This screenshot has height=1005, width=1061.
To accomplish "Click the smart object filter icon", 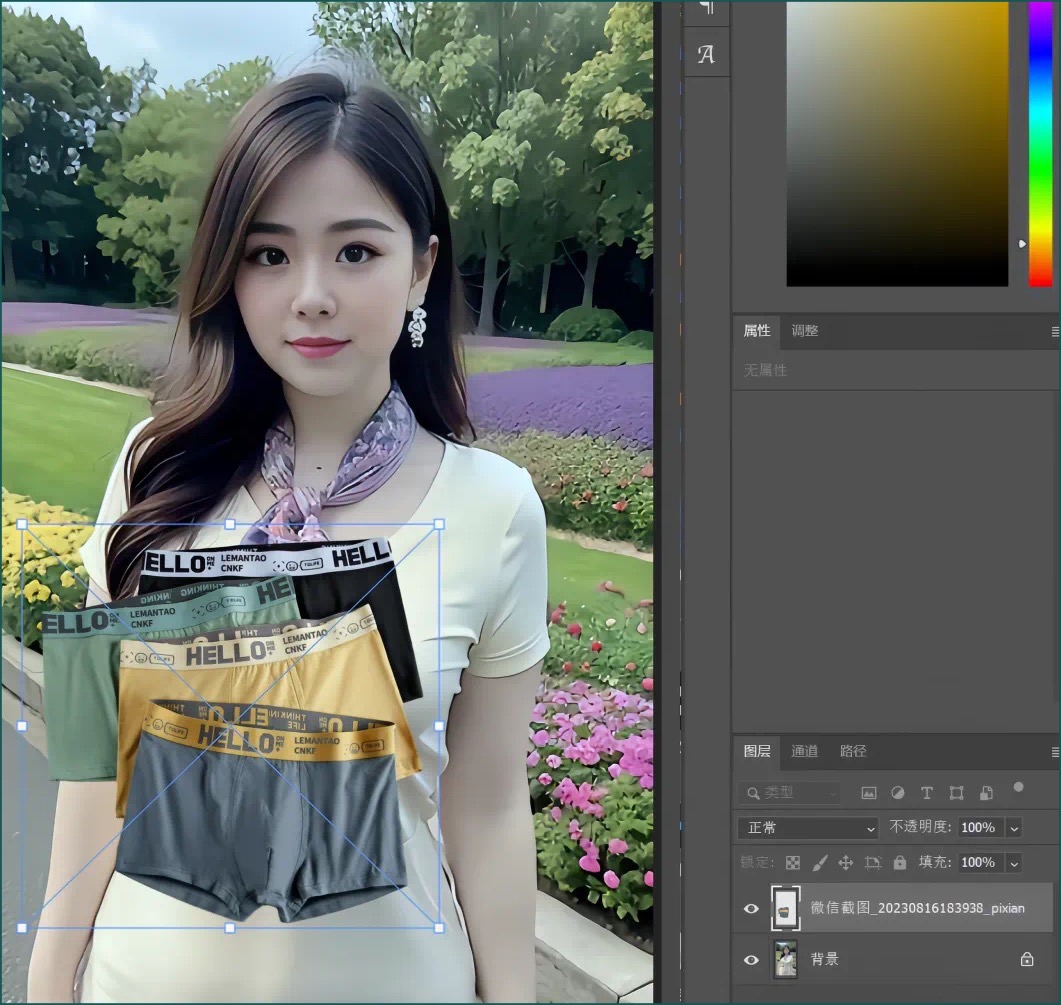I will (986, 793).
